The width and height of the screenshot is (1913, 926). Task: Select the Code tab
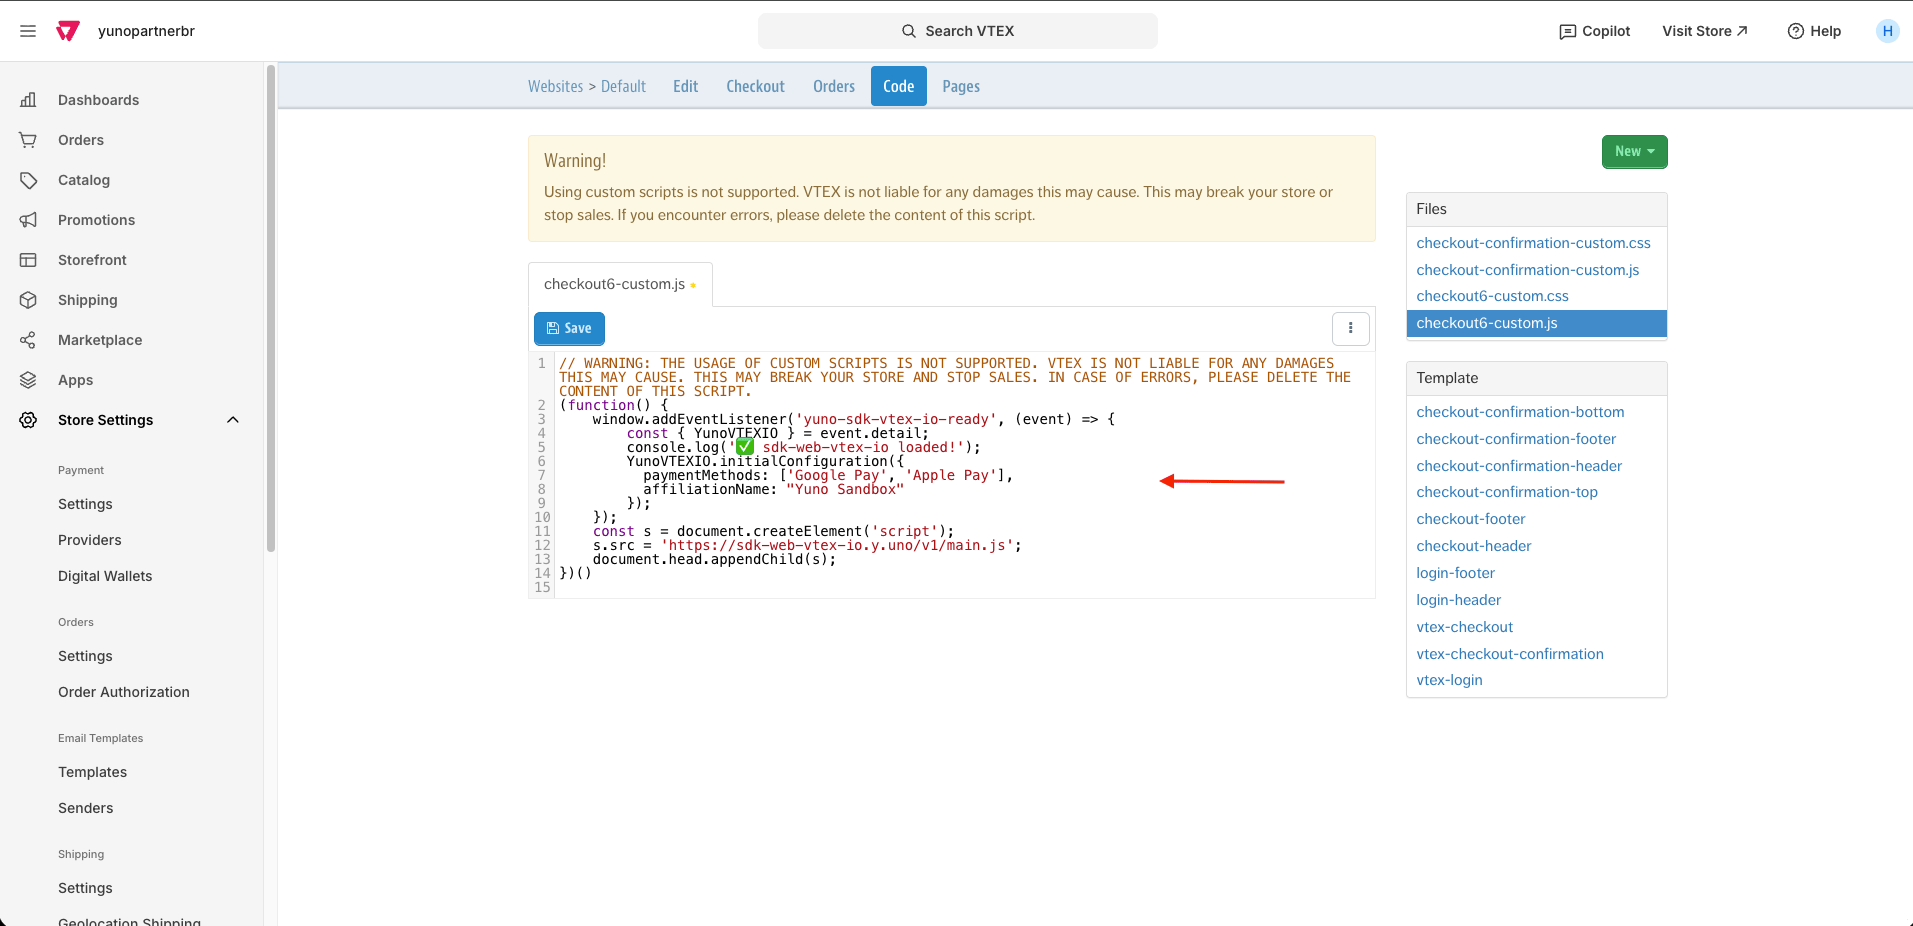tap(898, 86)
